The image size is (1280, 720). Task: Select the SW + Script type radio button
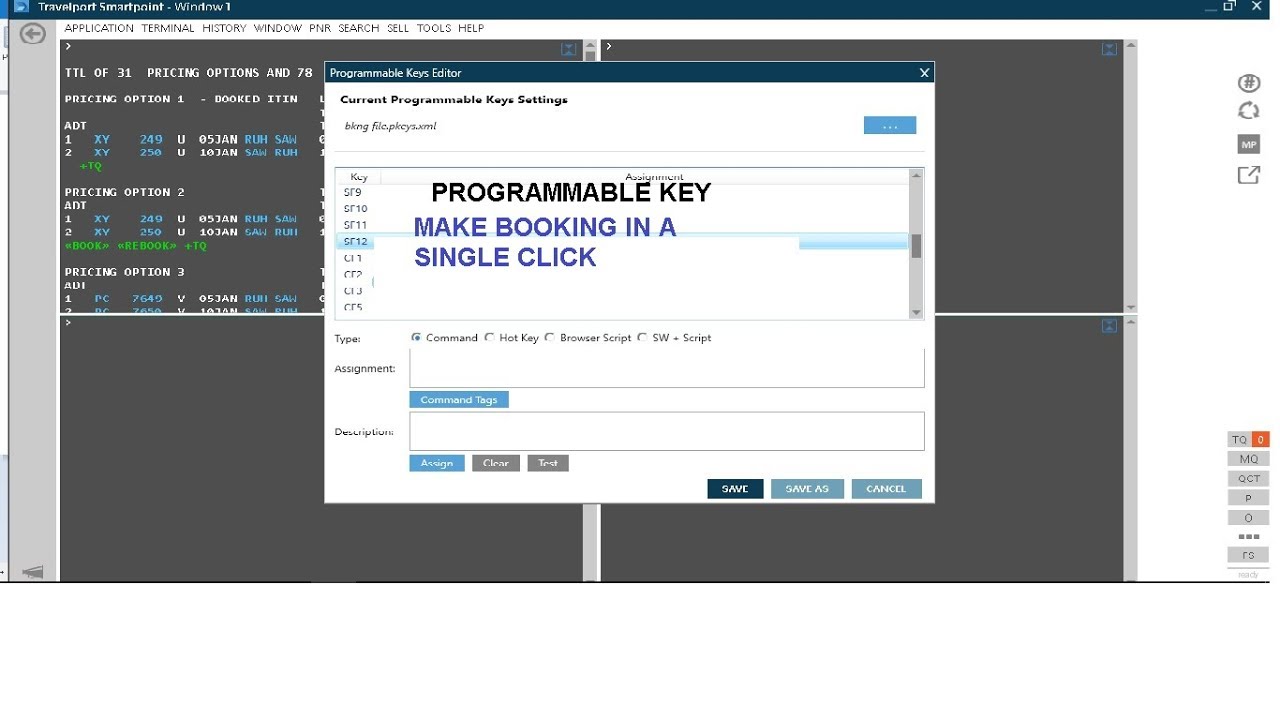(x=642, y=338)
